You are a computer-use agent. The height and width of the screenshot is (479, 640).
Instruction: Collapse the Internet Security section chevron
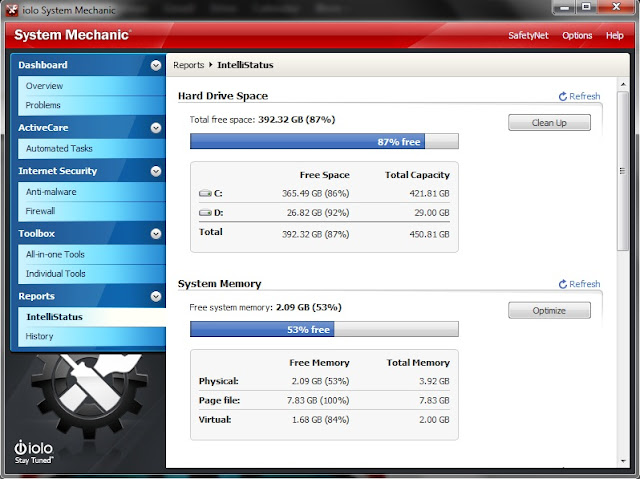tap(156, 171)
